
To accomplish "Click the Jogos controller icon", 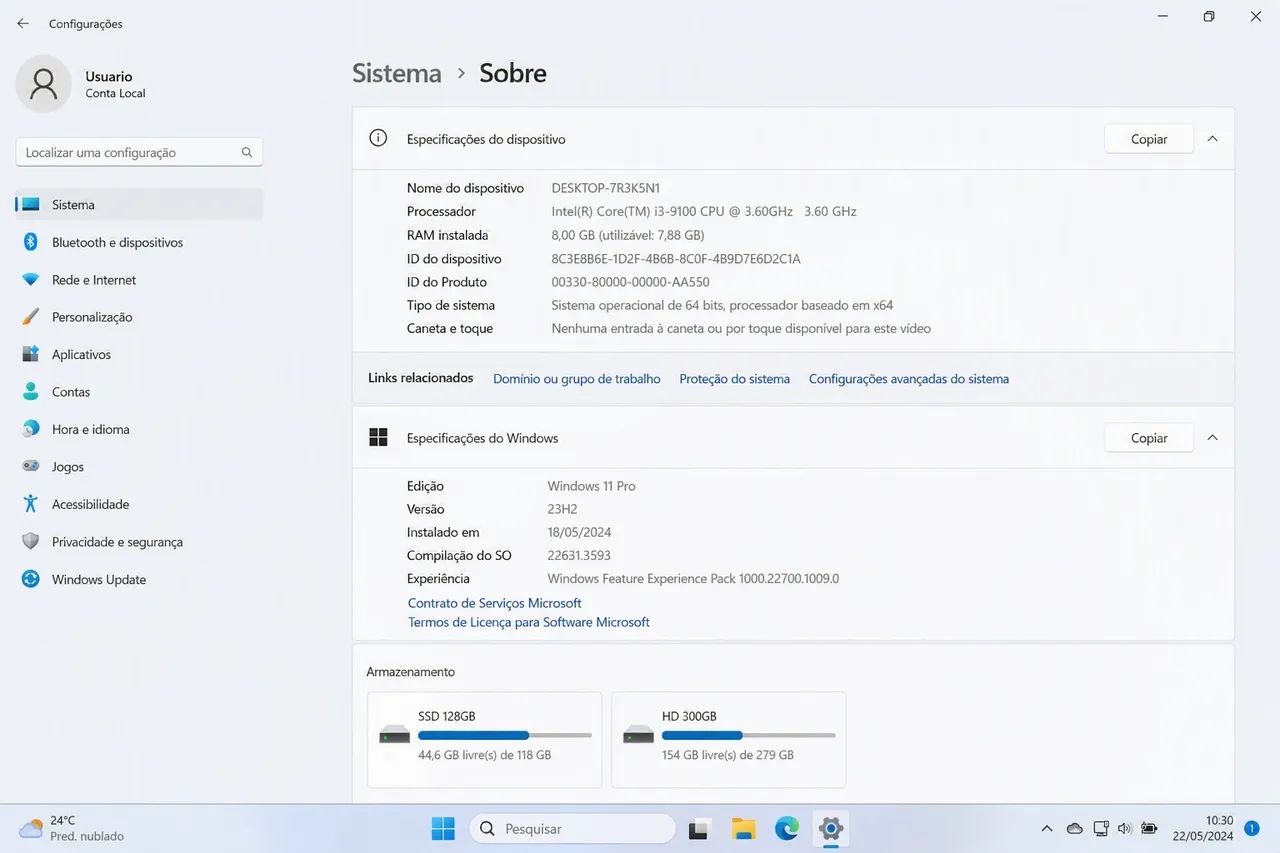I will coord(31,466).
